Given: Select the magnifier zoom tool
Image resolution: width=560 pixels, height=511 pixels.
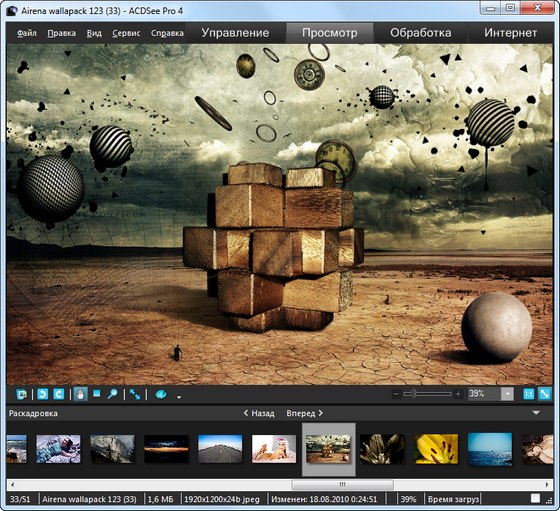Looking at the screenshot, I should [112, 394].
